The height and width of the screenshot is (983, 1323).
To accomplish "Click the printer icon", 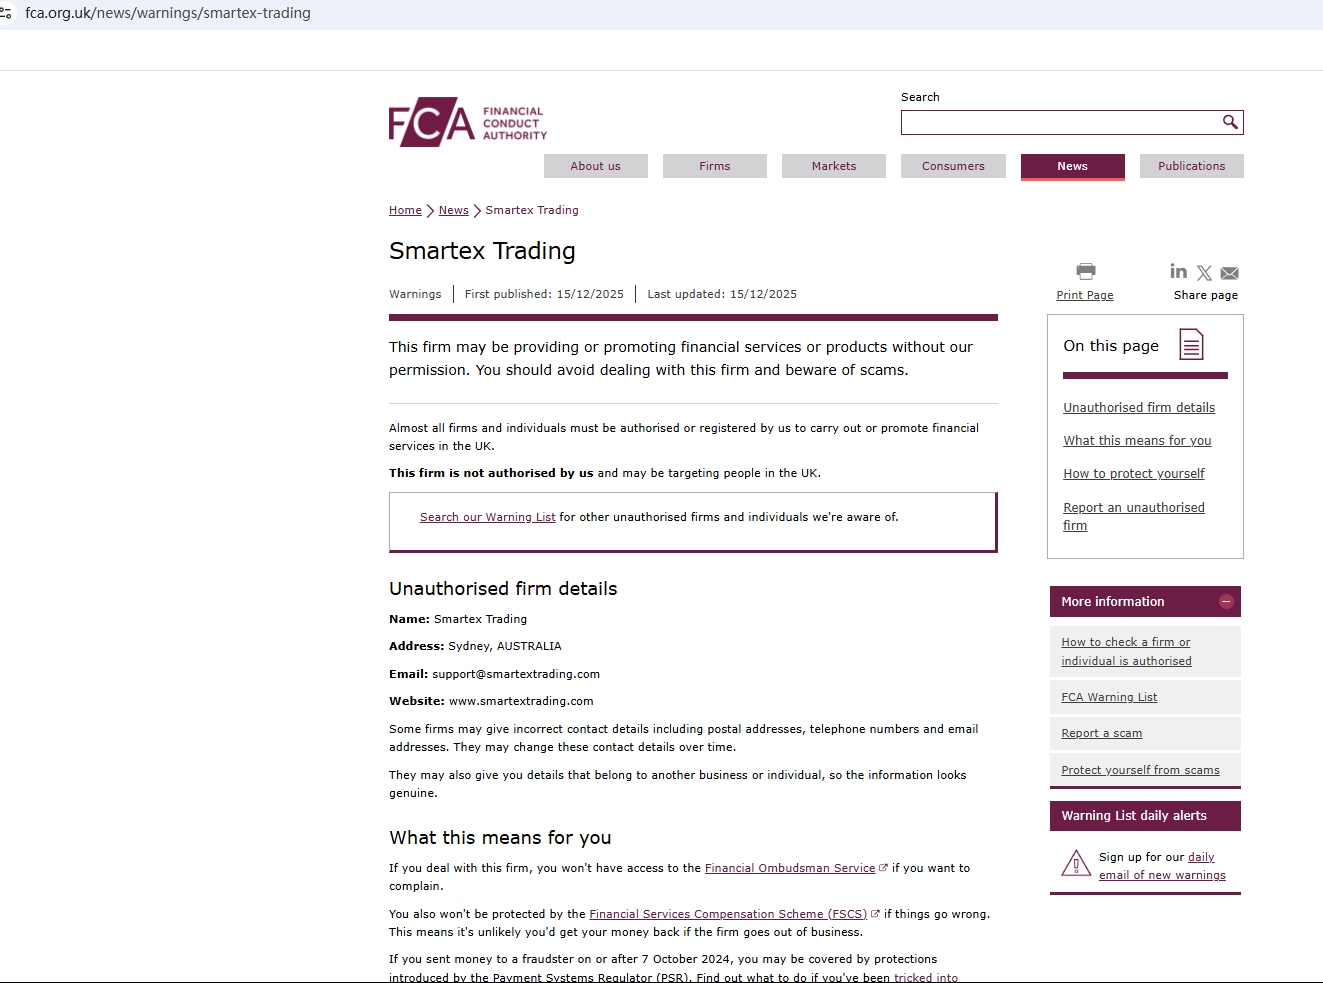I will 1085,271.
